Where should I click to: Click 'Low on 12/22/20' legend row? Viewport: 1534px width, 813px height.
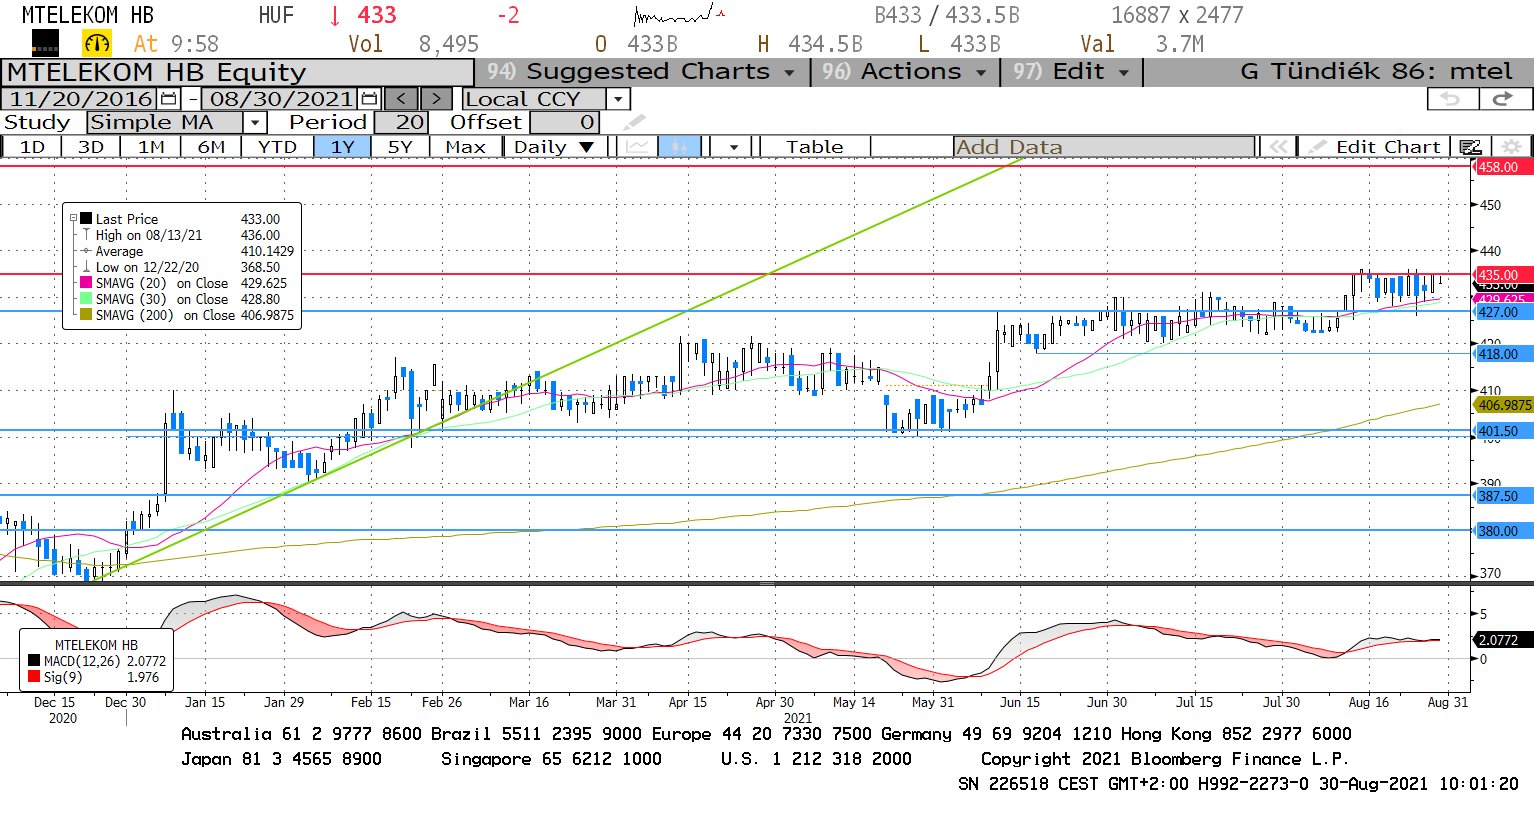click(188, 267)
